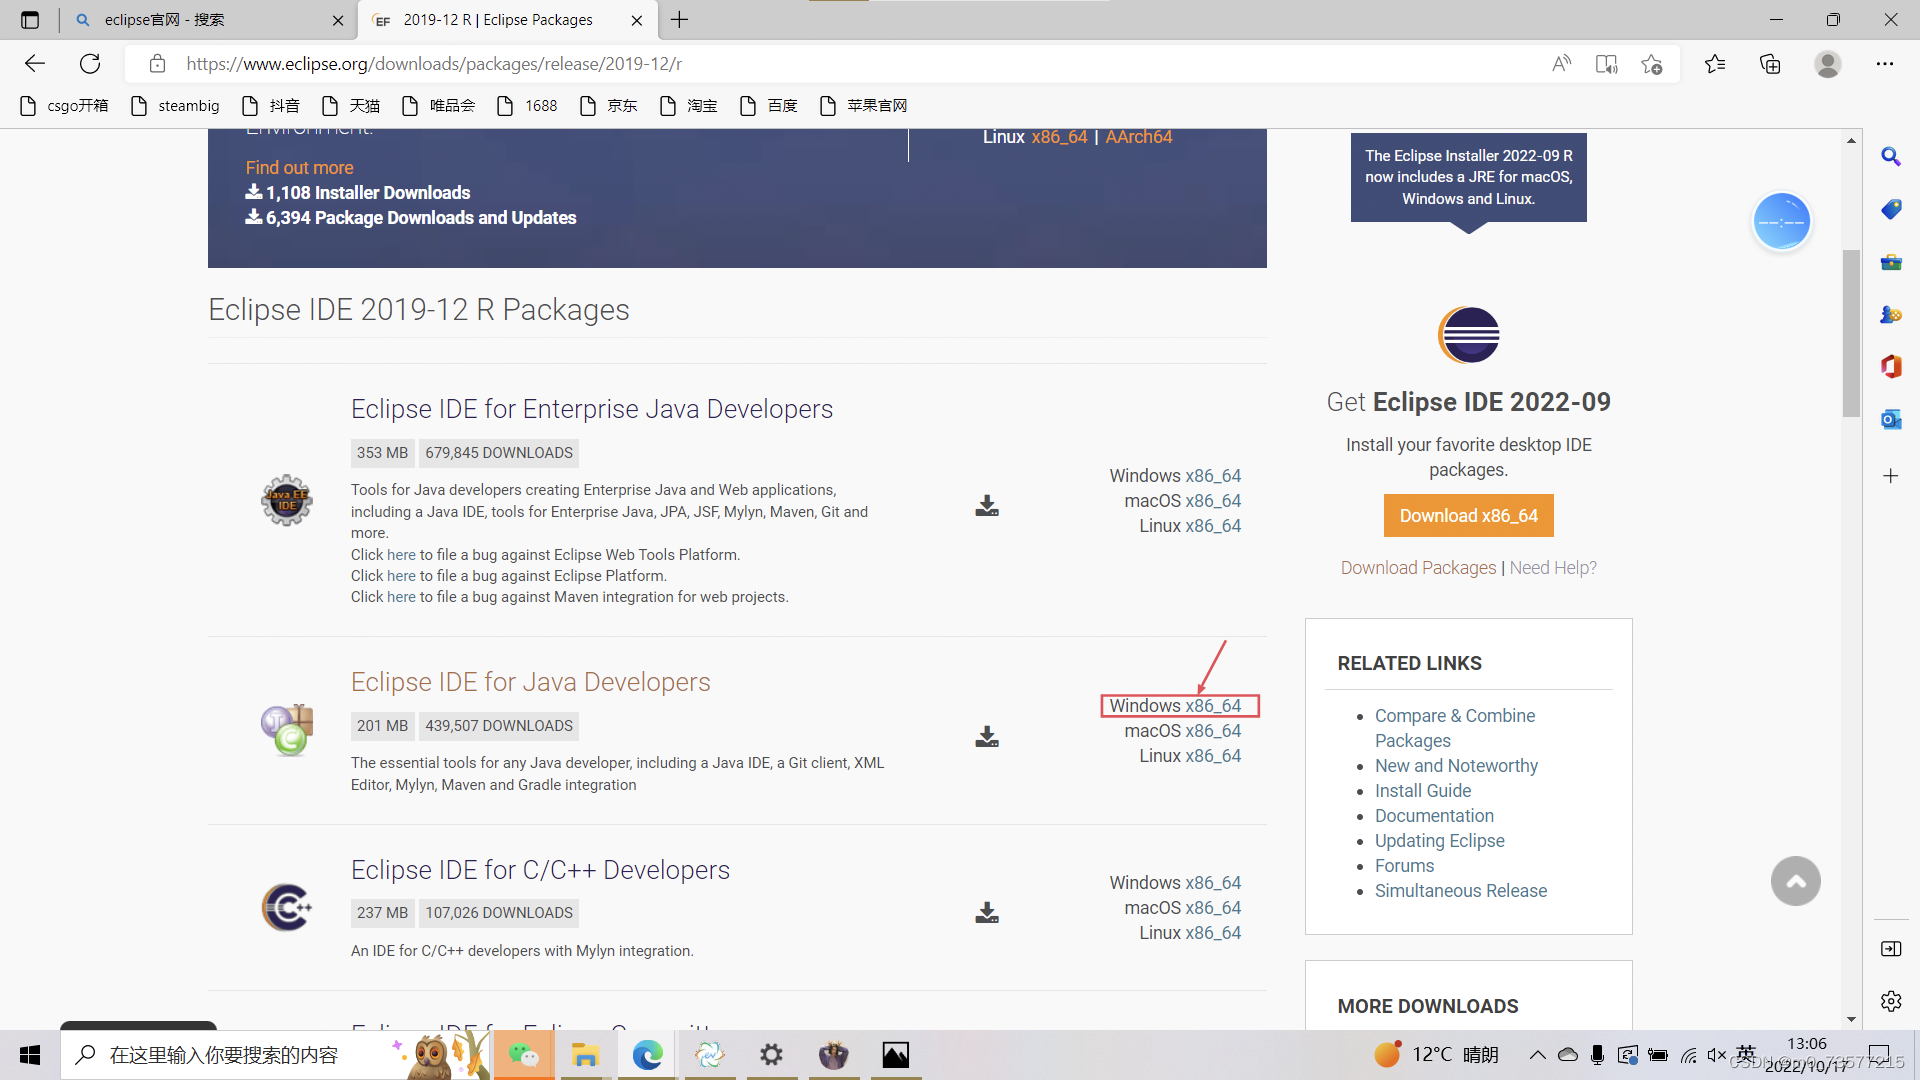Open the sidebar settings gear icon
This screenshot has height=1080, width=1920.
[1891, 1001]
